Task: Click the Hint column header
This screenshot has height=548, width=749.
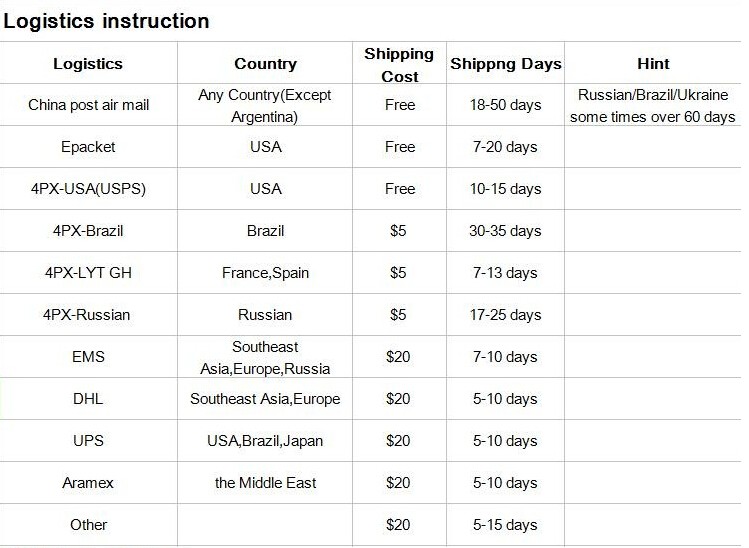Action: coord(652,63)
